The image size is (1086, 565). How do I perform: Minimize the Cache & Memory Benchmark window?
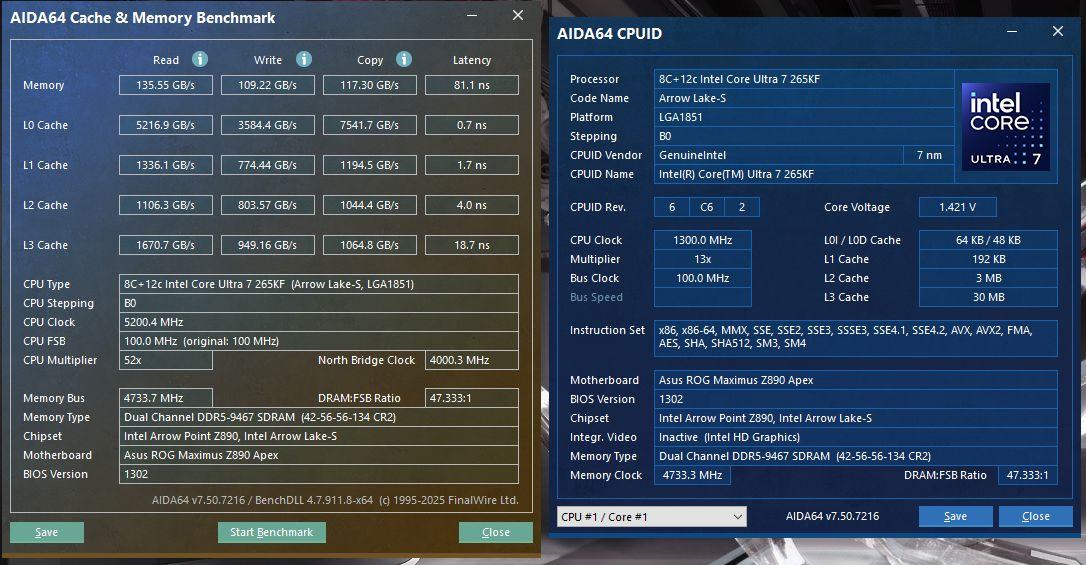point(472,15)
